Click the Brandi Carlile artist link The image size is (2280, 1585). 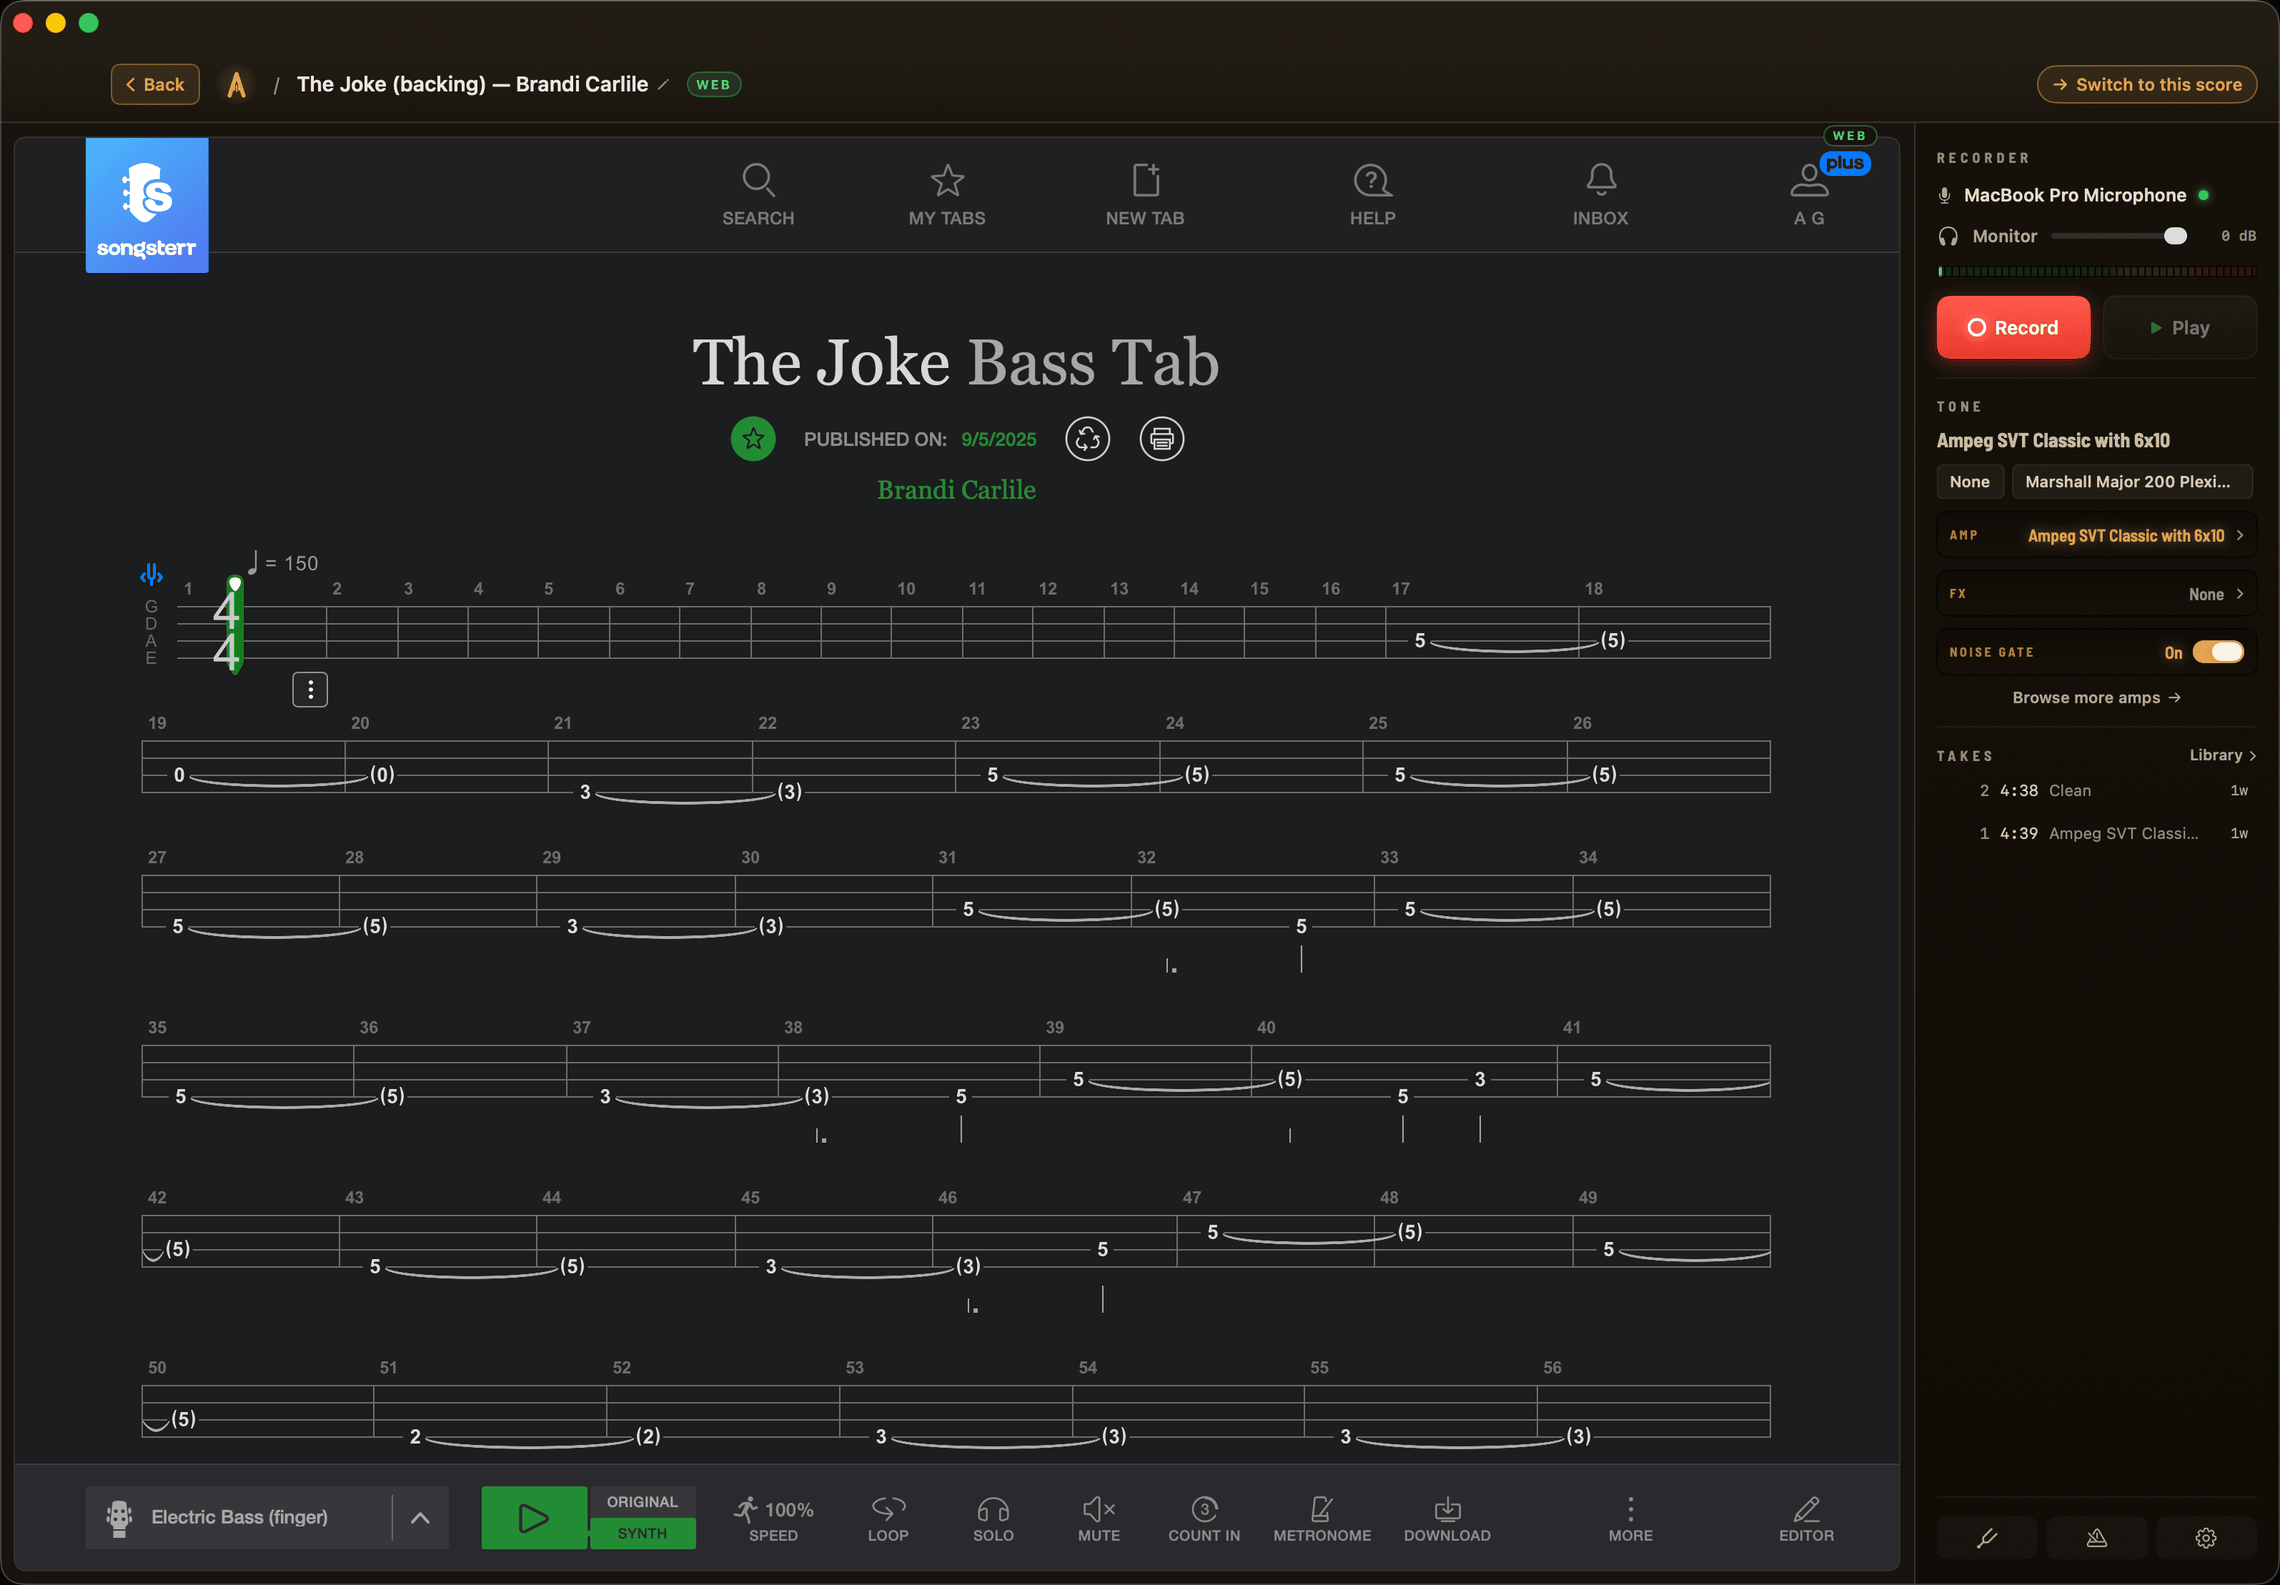click(956, 490)
